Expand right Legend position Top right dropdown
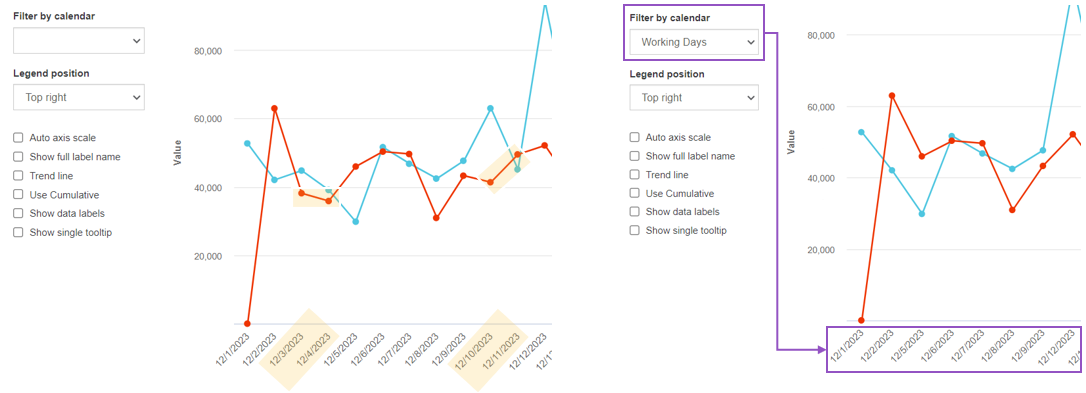The image size is (1086, 393). point(694,98)
